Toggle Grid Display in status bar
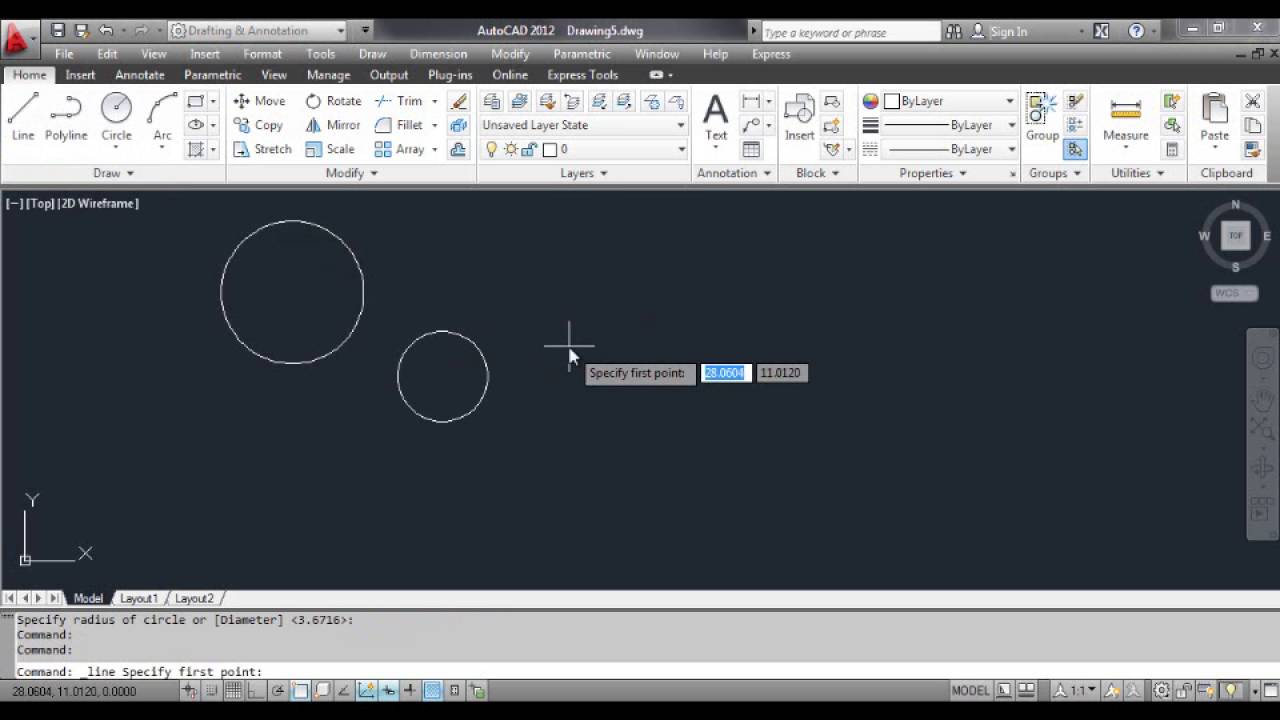 point(233,691)
